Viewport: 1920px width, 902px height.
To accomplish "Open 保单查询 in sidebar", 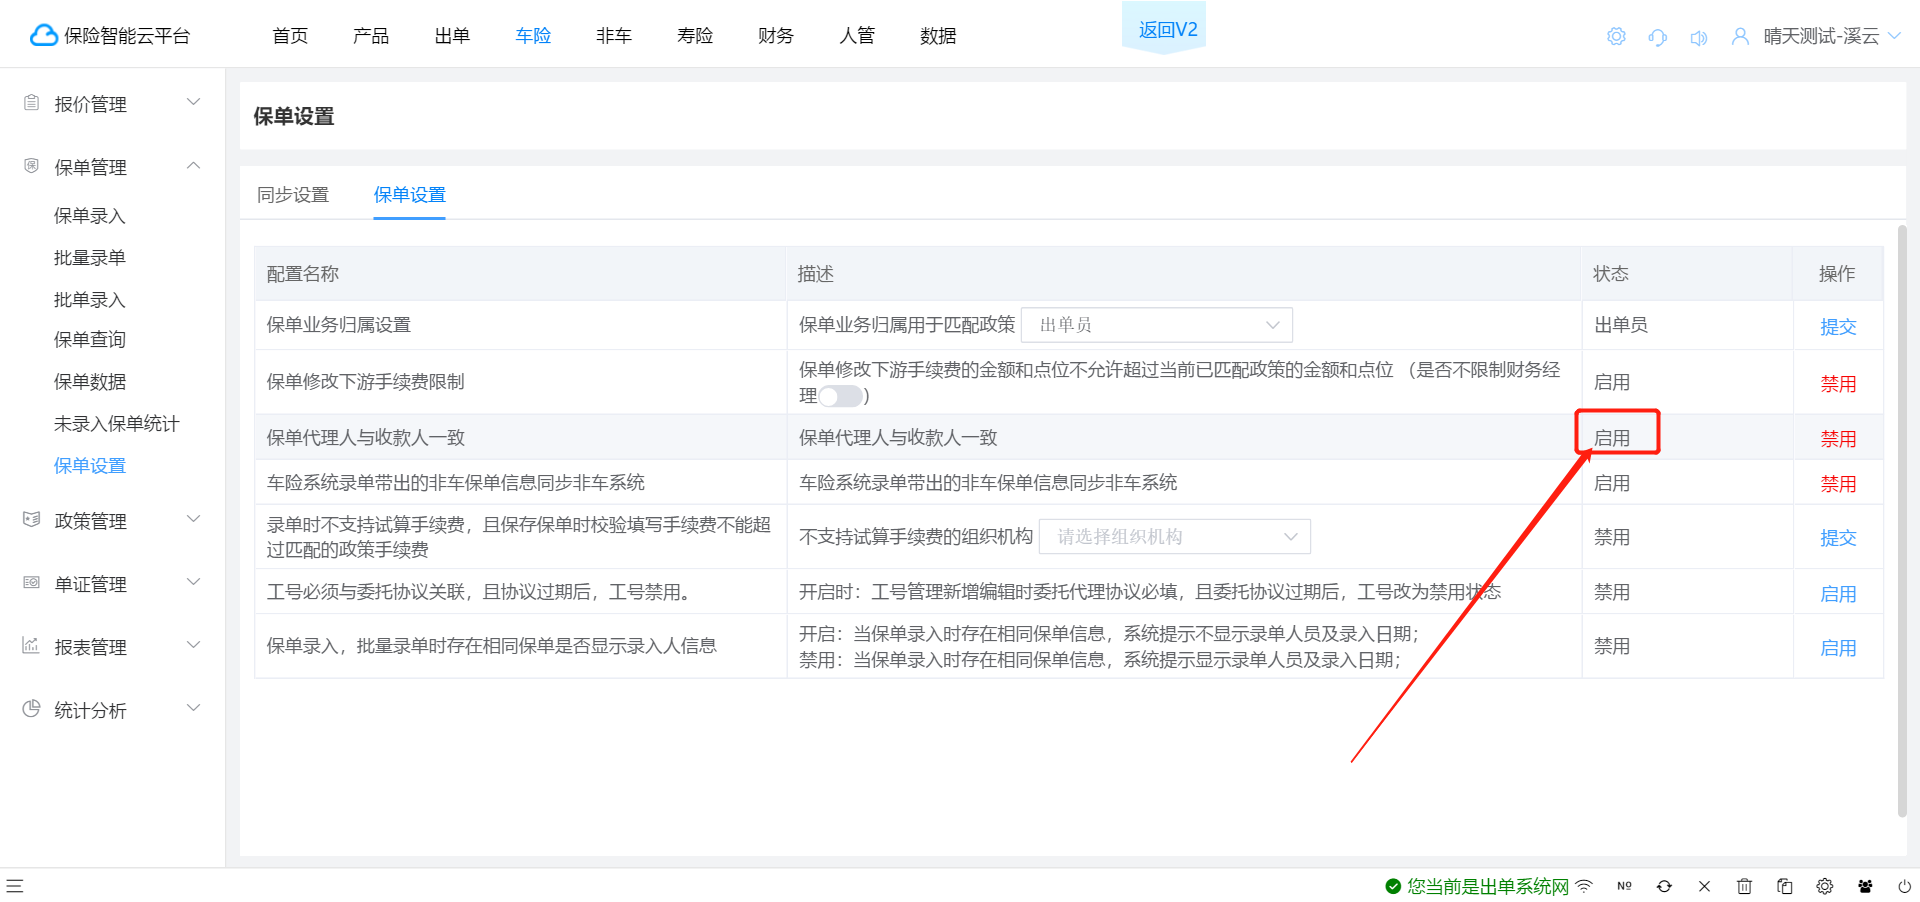I will 90,340.
